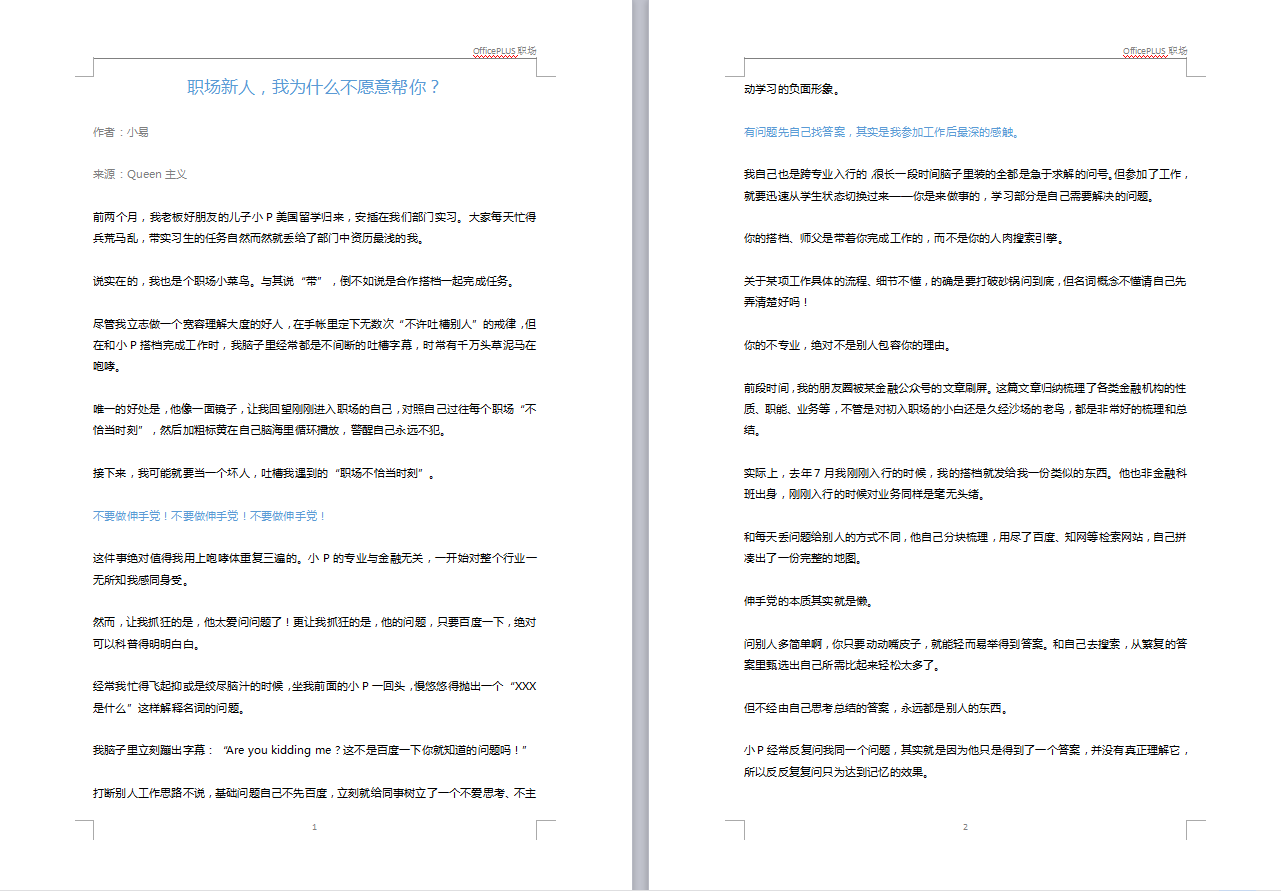This screenshot has width=1281, height=891.
Task: Click paragraph starting "接下来，我可能就要当一个坏人"
Action: tap(264, 473)
